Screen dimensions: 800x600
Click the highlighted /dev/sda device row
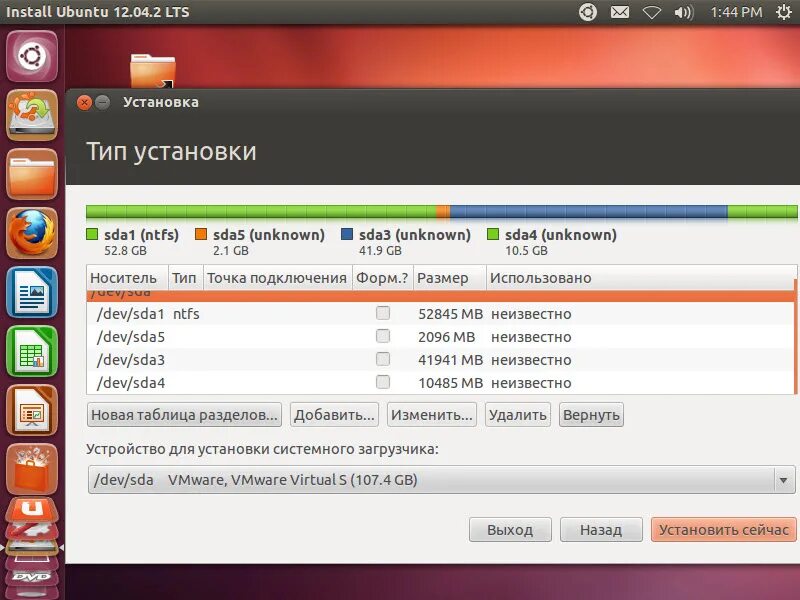pos(441,296)
